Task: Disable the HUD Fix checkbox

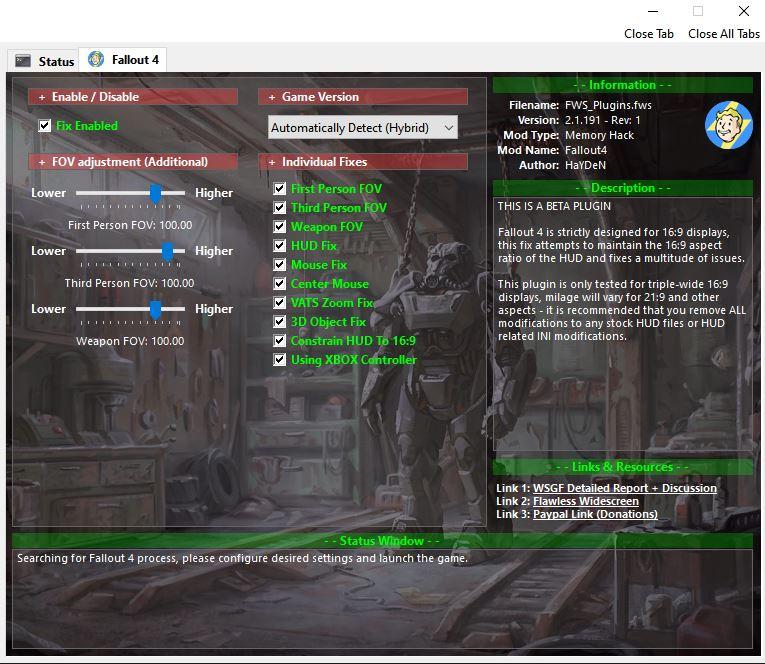Action: (280, 246)
